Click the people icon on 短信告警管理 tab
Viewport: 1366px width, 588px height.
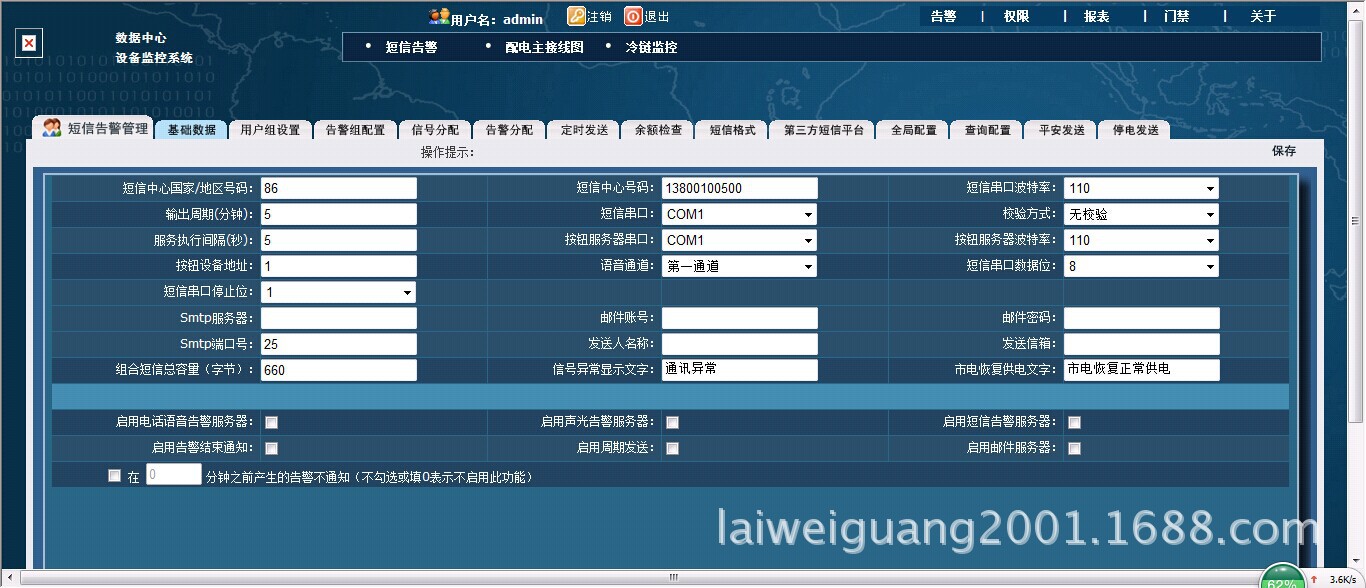point(50,128)
